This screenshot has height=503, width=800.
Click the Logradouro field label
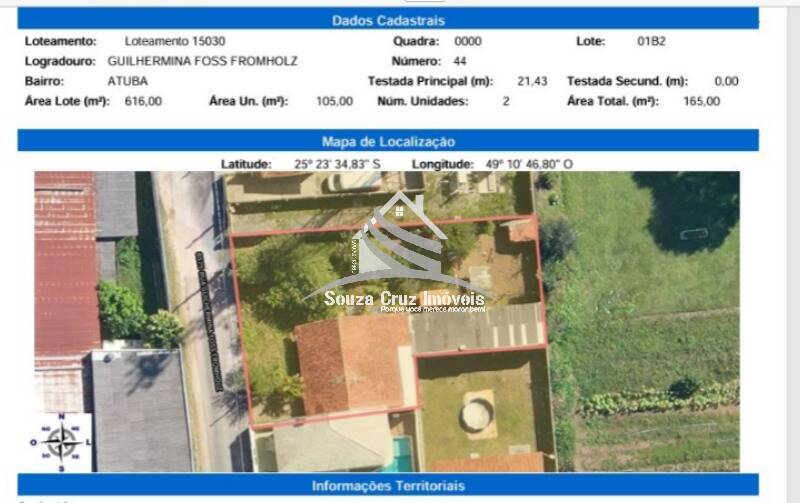60,61
